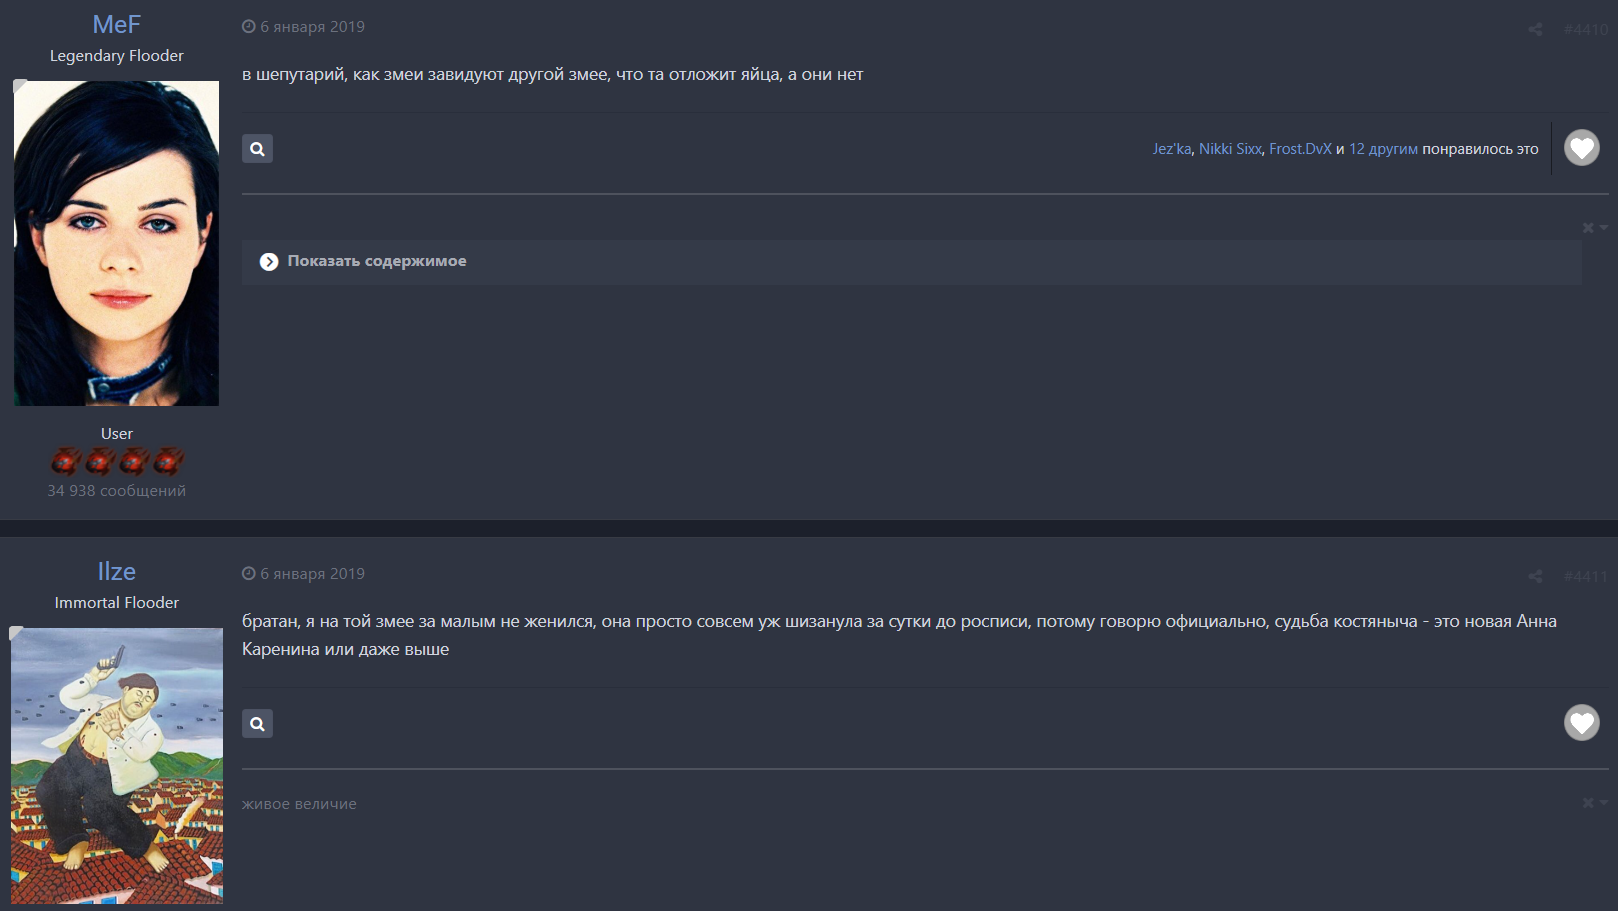
Task: Open Ilze's profile via username
Action: click(116, 571)
